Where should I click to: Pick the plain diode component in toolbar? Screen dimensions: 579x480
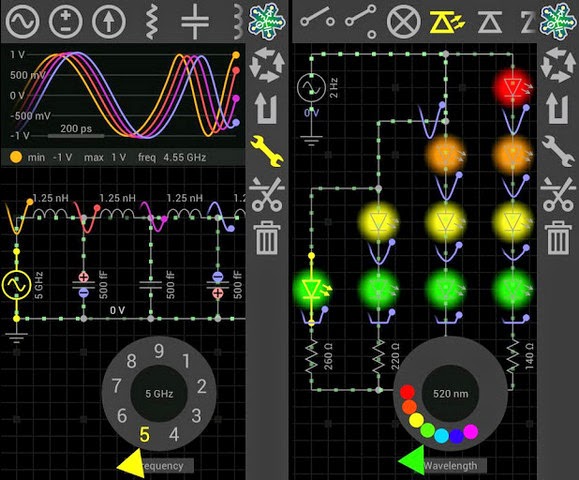(x=490, y=21)
